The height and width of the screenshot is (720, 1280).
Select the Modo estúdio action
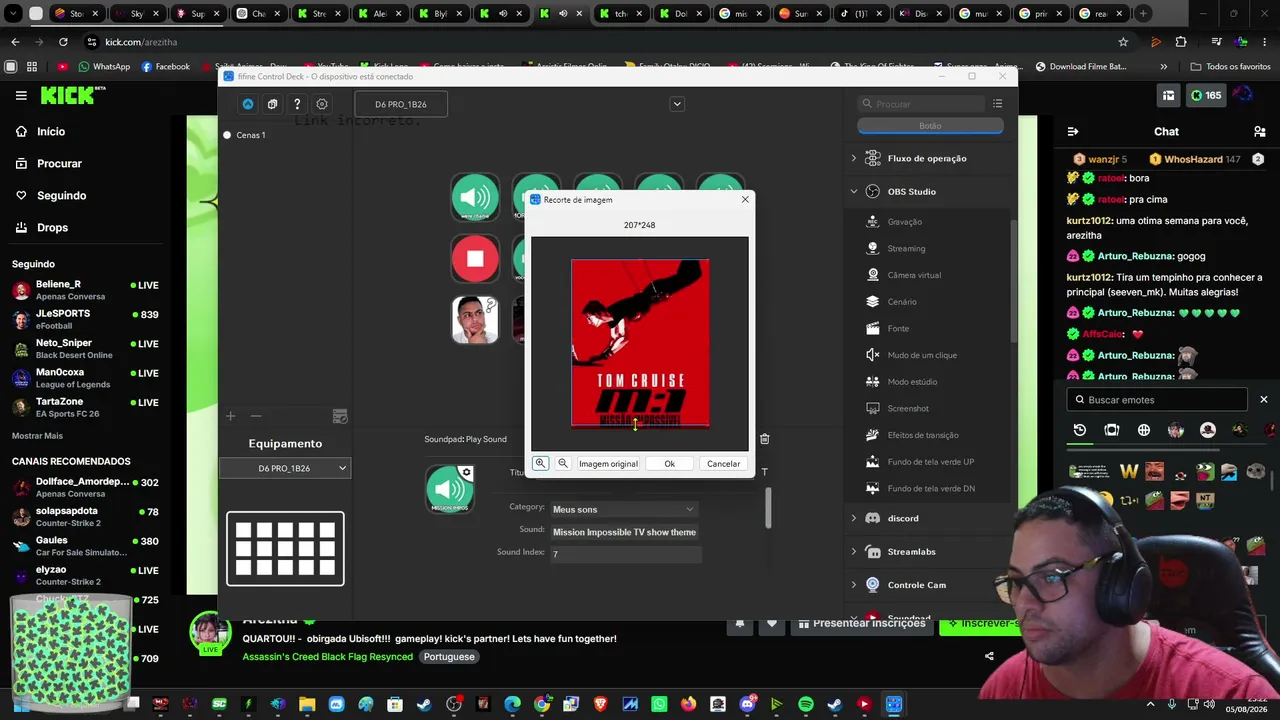[912, 382]
